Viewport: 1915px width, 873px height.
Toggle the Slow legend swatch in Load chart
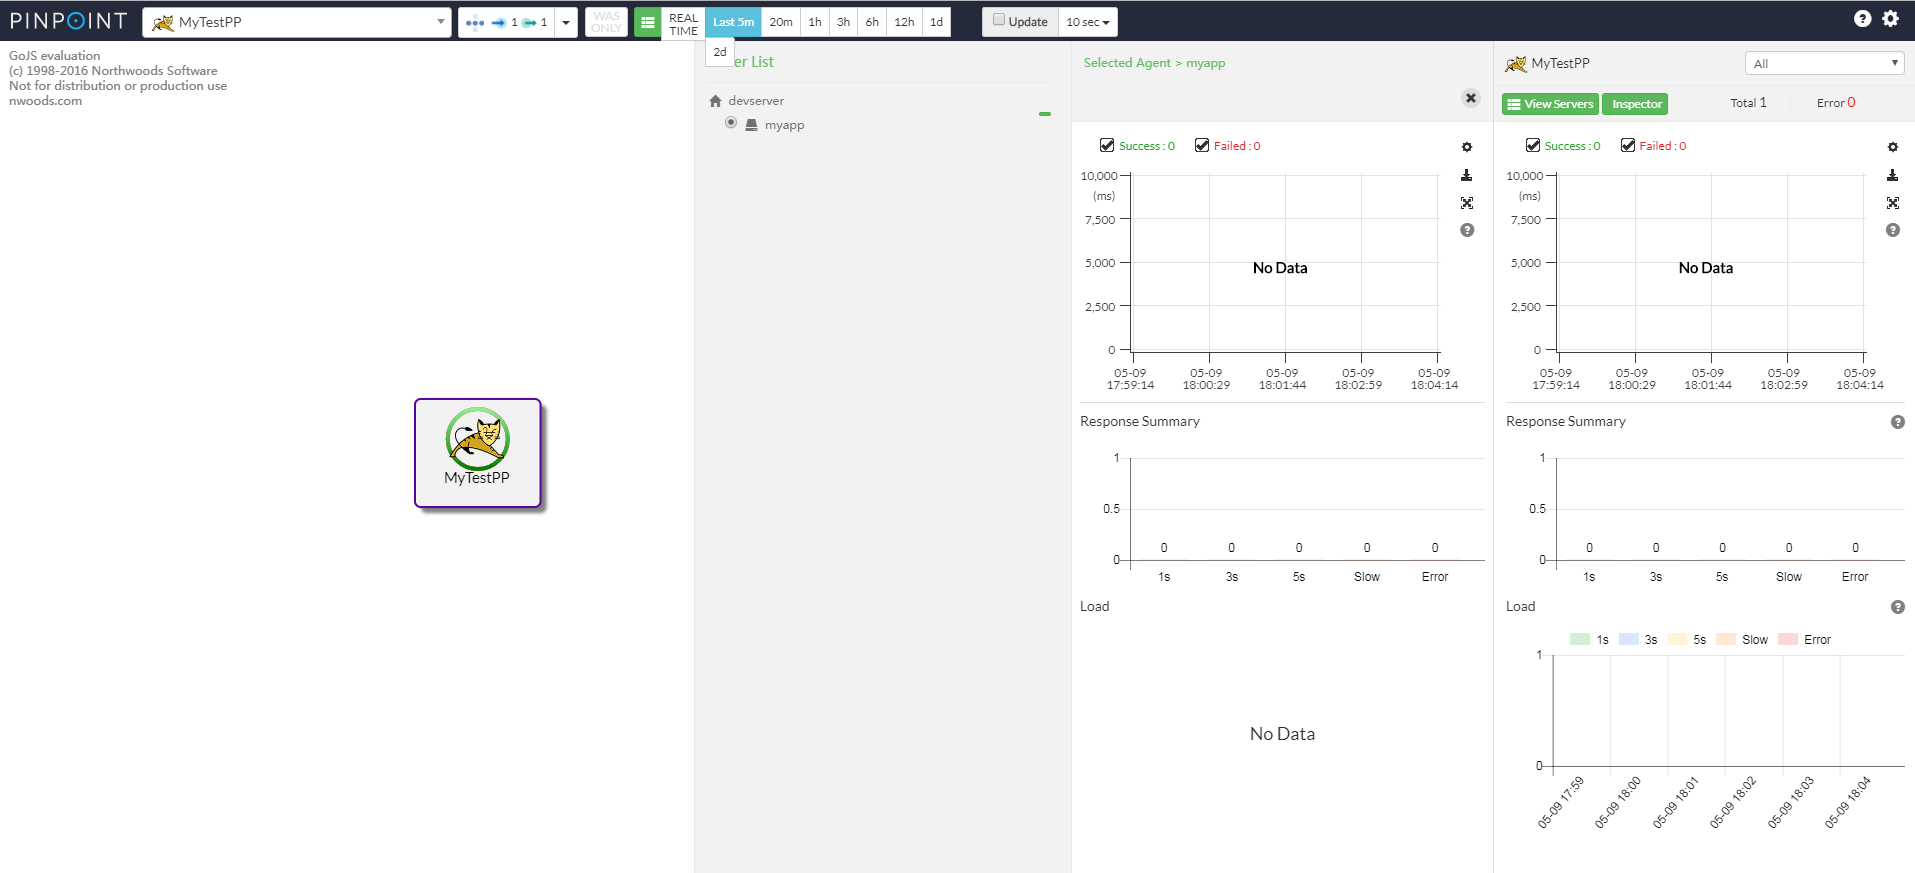(1726, 639)
